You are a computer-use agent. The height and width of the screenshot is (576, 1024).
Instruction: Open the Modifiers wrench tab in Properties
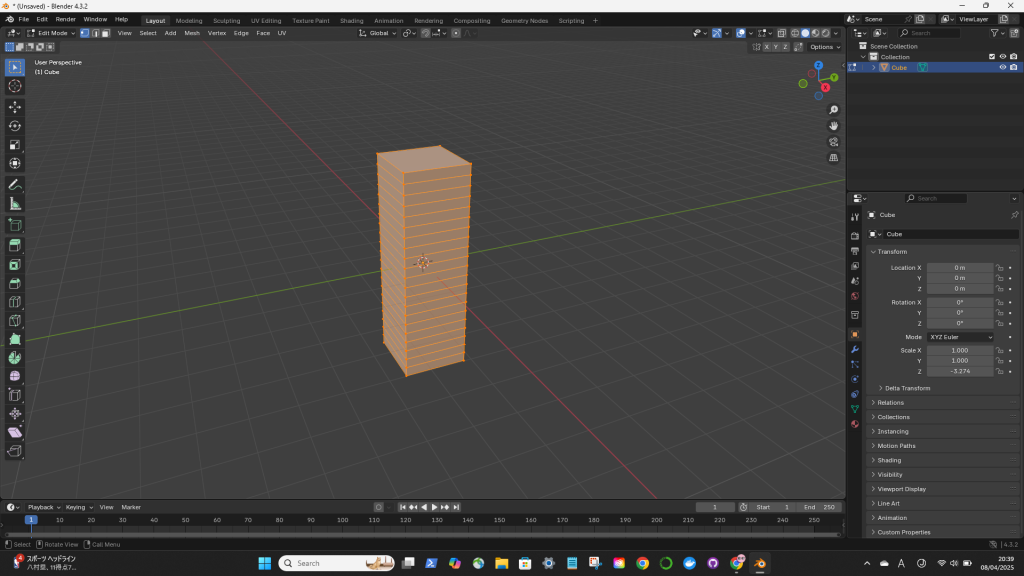pos(854,349)
